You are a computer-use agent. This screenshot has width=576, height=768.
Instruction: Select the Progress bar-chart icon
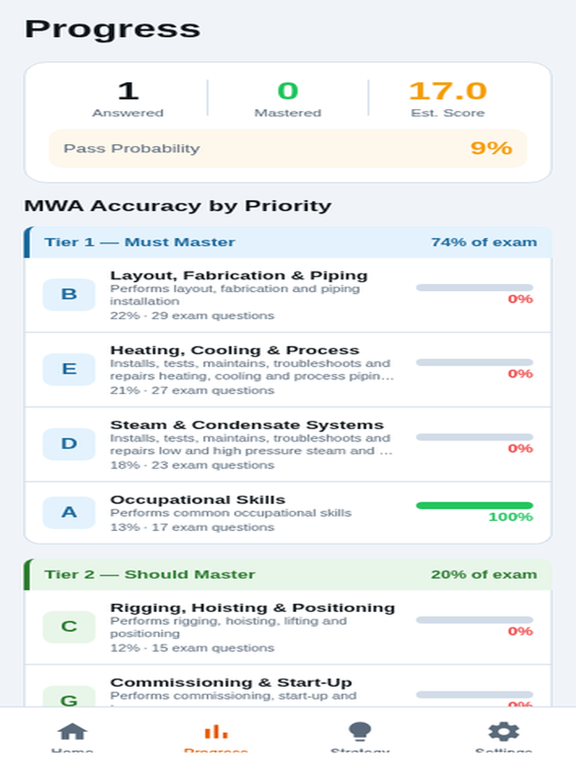coord(216,732)
